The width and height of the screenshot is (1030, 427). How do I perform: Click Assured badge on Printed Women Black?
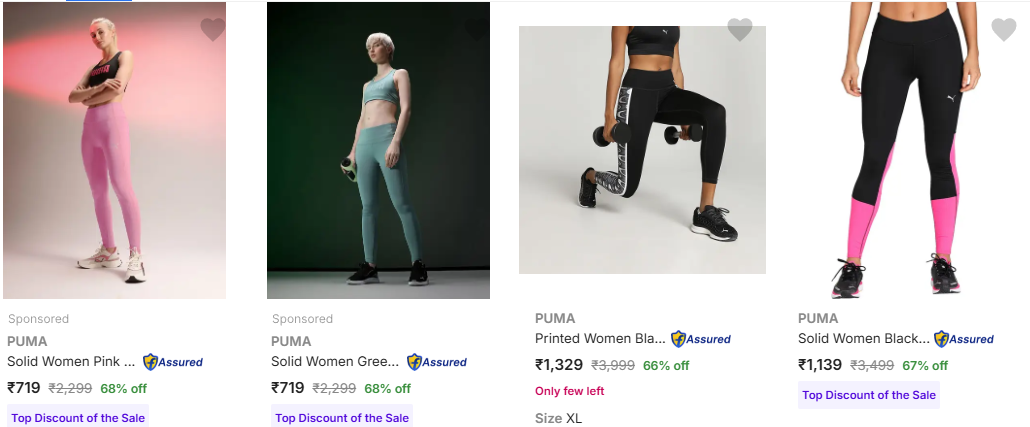click(x=701, y=339)
